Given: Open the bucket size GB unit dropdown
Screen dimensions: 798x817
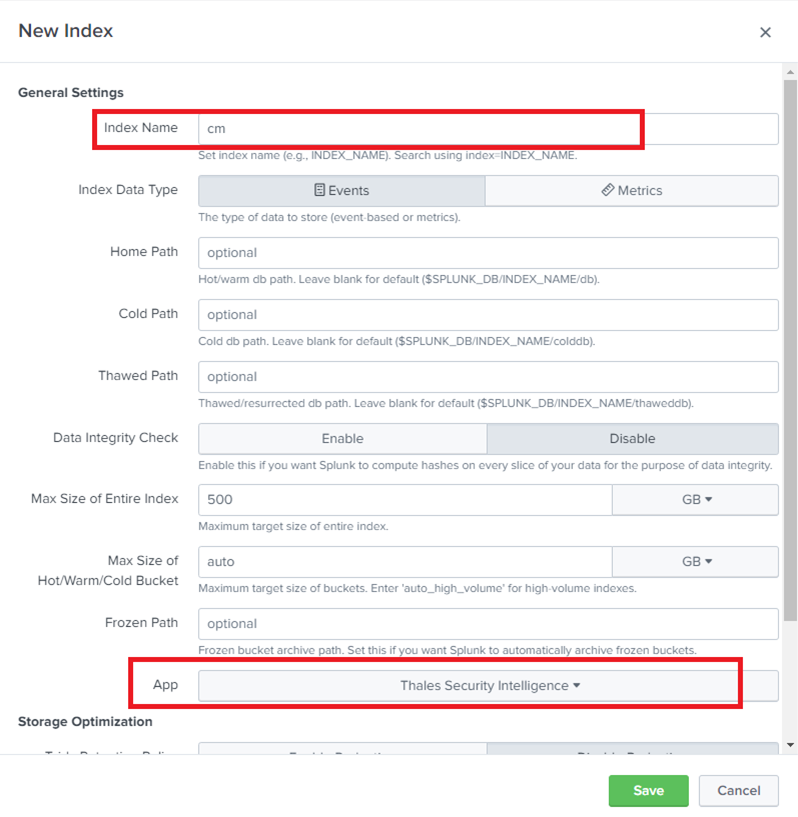Looking at the screenshot, I should click(695, 561).
